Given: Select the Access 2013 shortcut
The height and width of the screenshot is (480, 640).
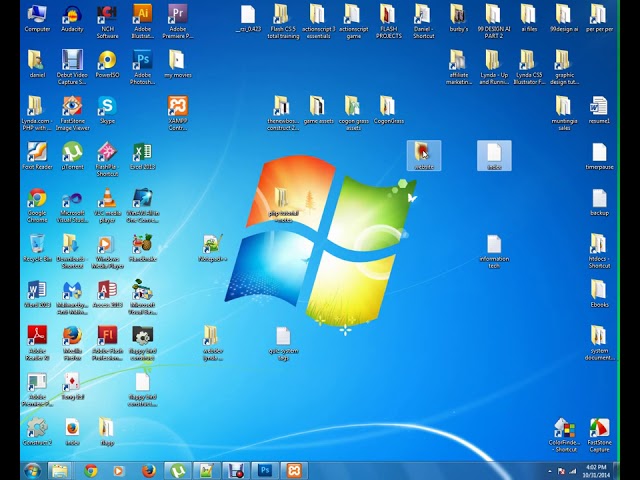Looking at the screenshot, I should (x=107, y=294).
